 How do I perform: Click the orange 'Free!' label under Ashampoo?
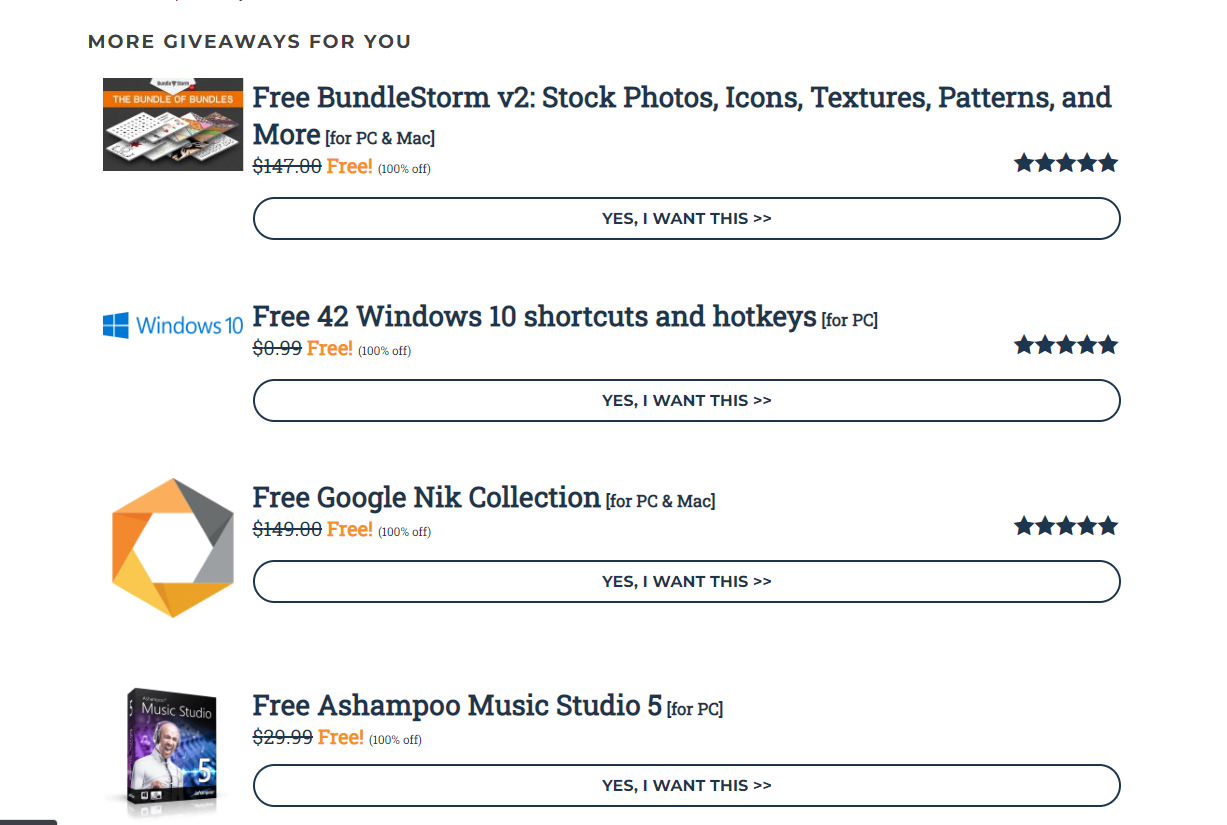tap(340, 738)
